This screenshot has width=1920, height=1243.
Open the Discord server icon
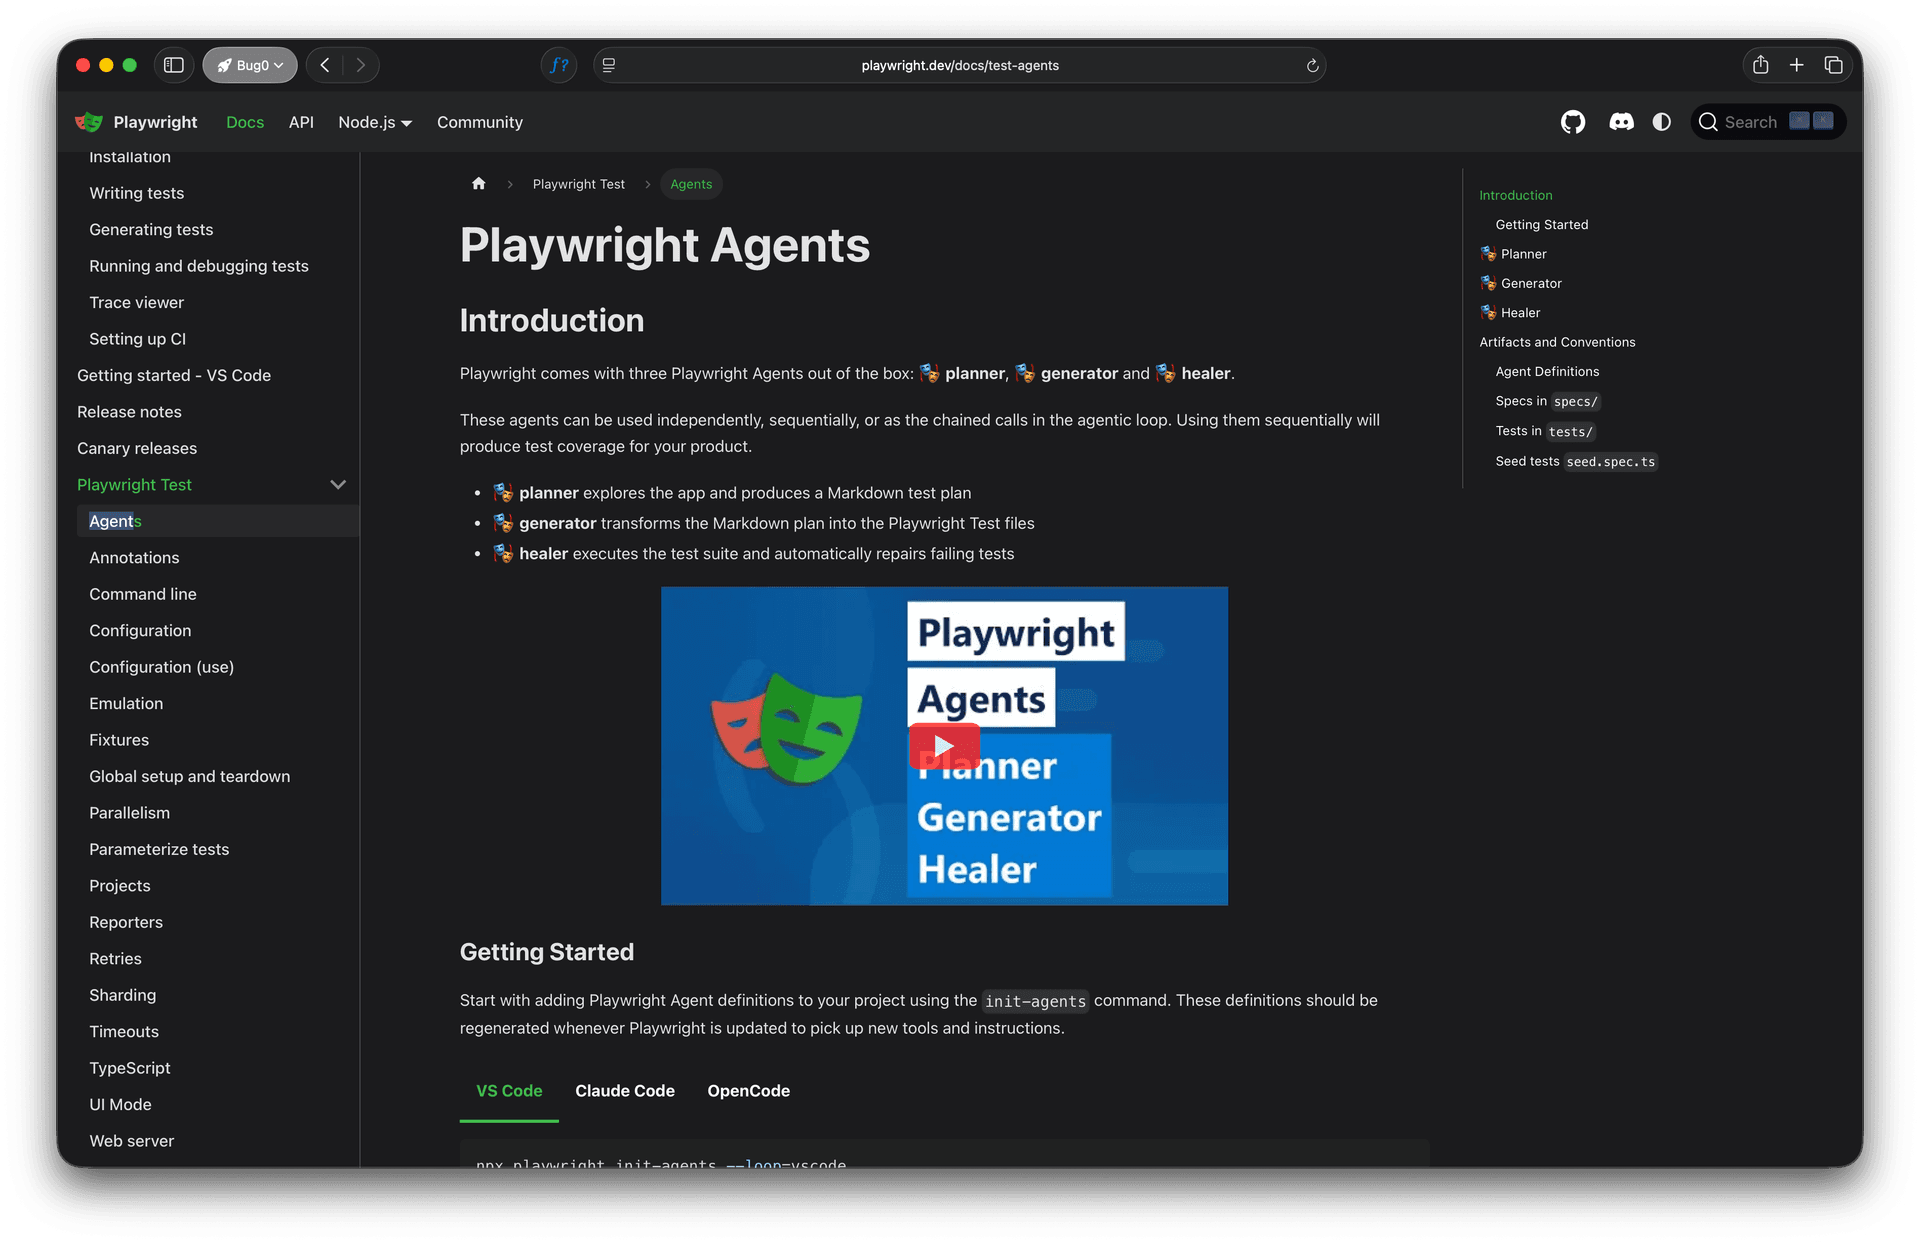tap(1621, 122)
